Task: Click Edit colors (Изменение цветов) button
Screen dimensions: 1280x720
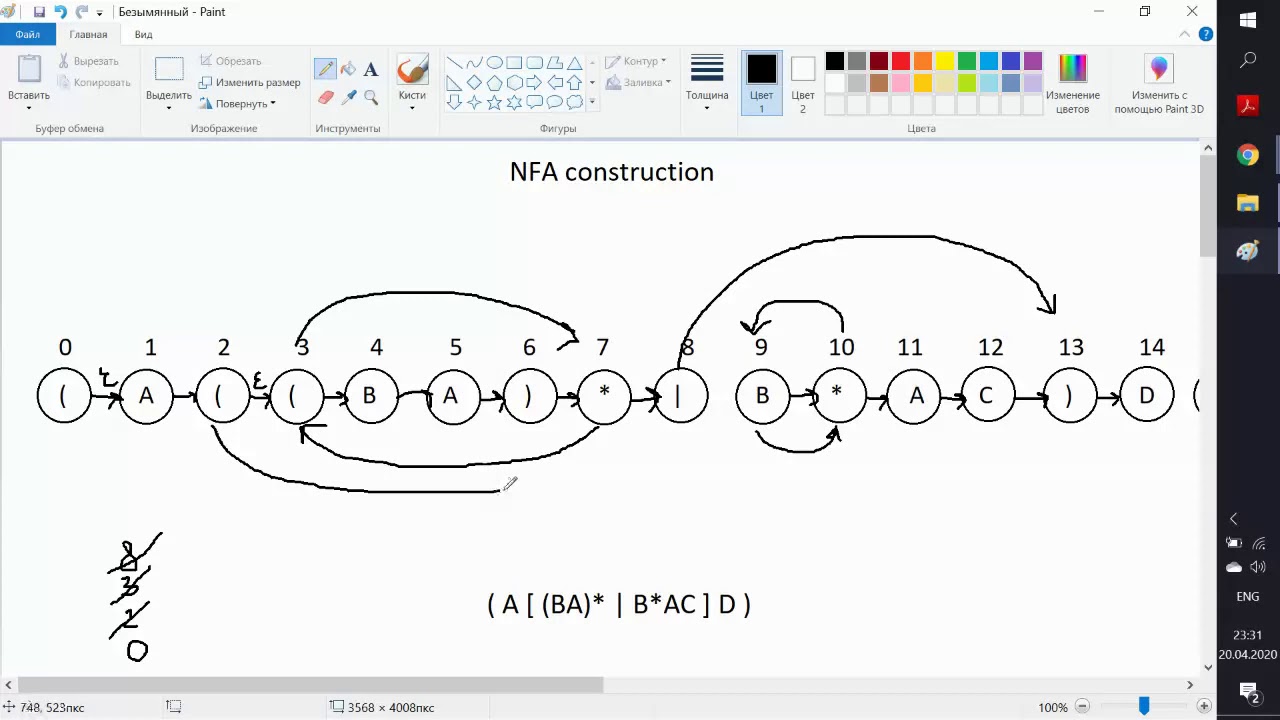Action: 1072,83
